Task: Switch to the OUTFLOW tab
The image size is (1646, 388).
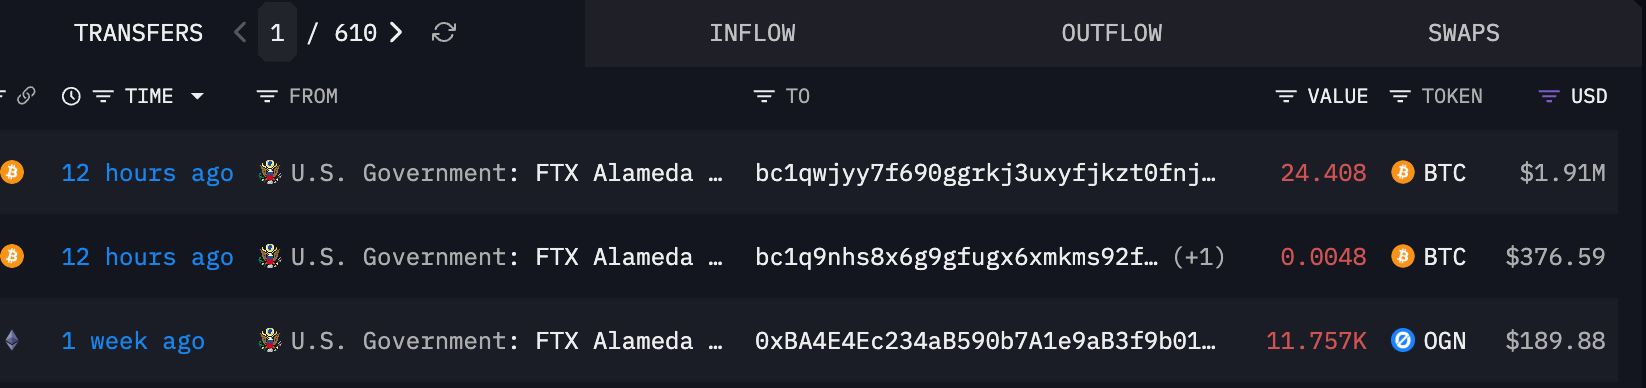Action: [x=1111, y=33]
